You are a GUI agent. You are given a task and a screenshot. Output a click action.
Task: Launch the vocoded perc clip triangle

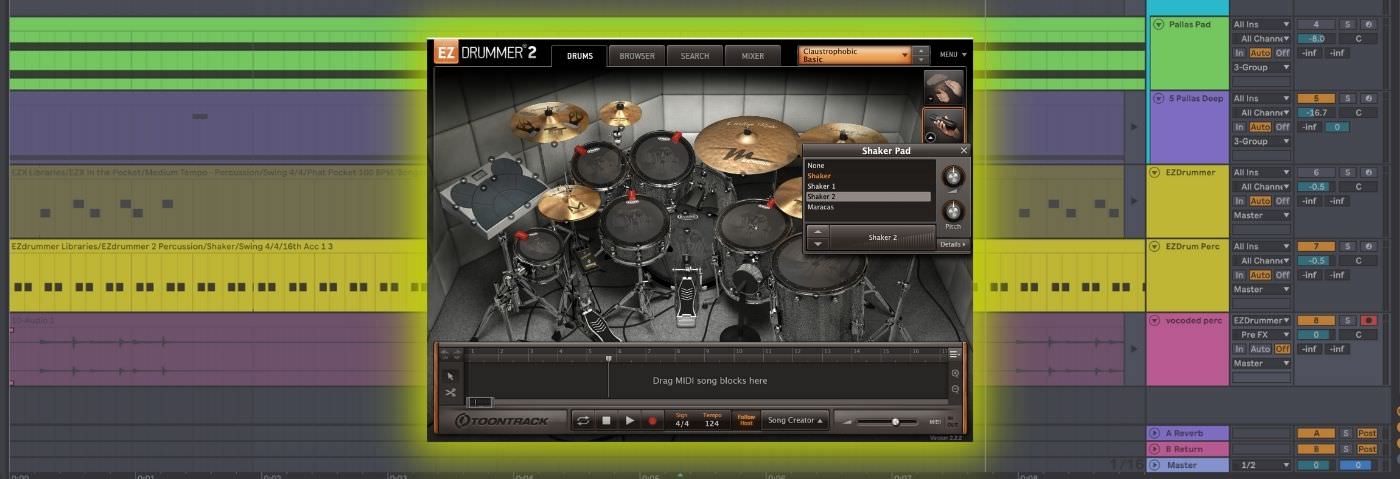(x=1133, y=349)
